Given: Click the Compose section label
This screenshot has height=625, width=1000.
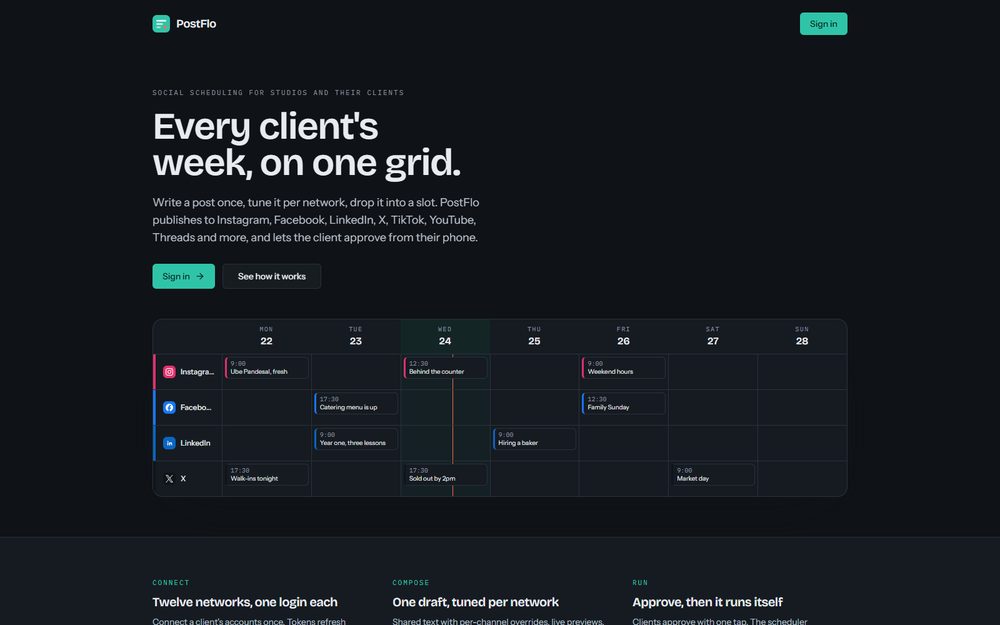Looking at the screenshot, I should 411,583.
